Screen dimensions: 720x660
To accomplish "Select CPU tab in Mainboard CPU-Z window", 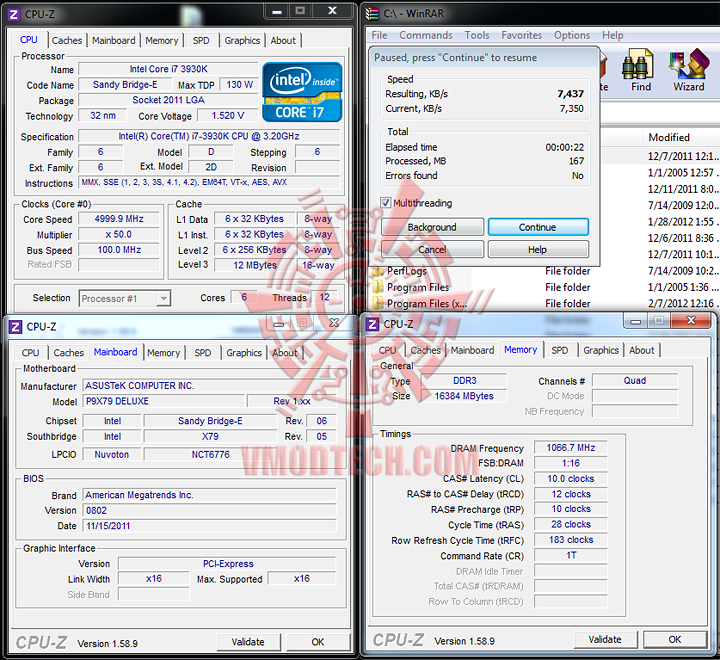I will pos(30,353).
